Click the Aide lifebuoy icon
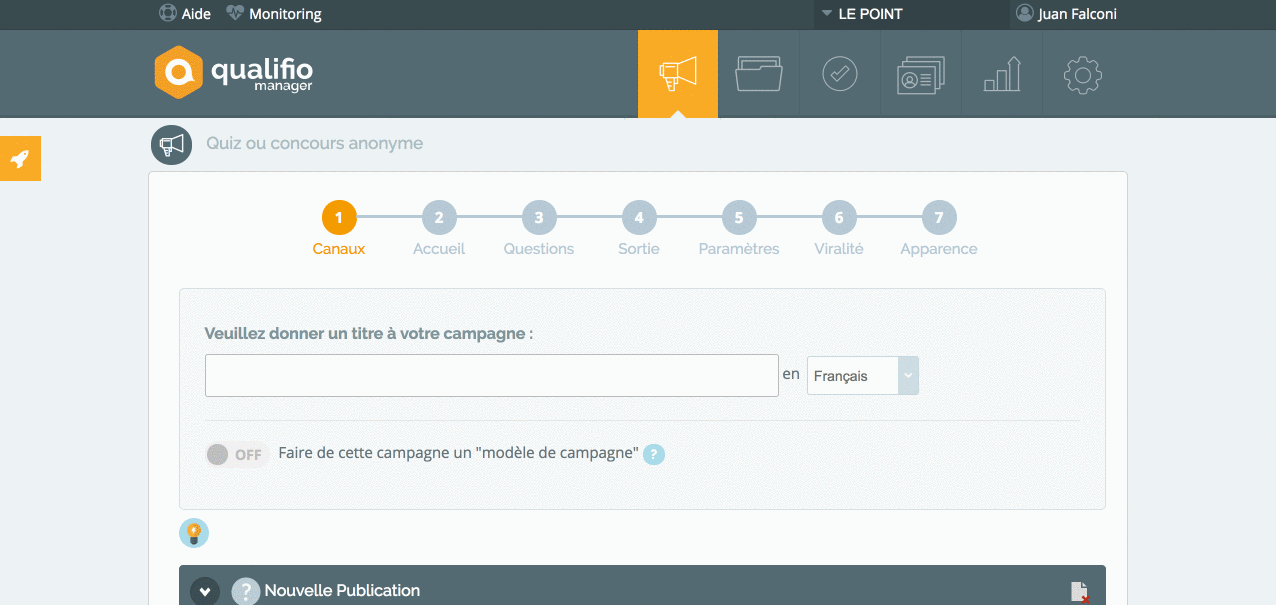Viewport: 1276px width, 605px height. point(168,14)
